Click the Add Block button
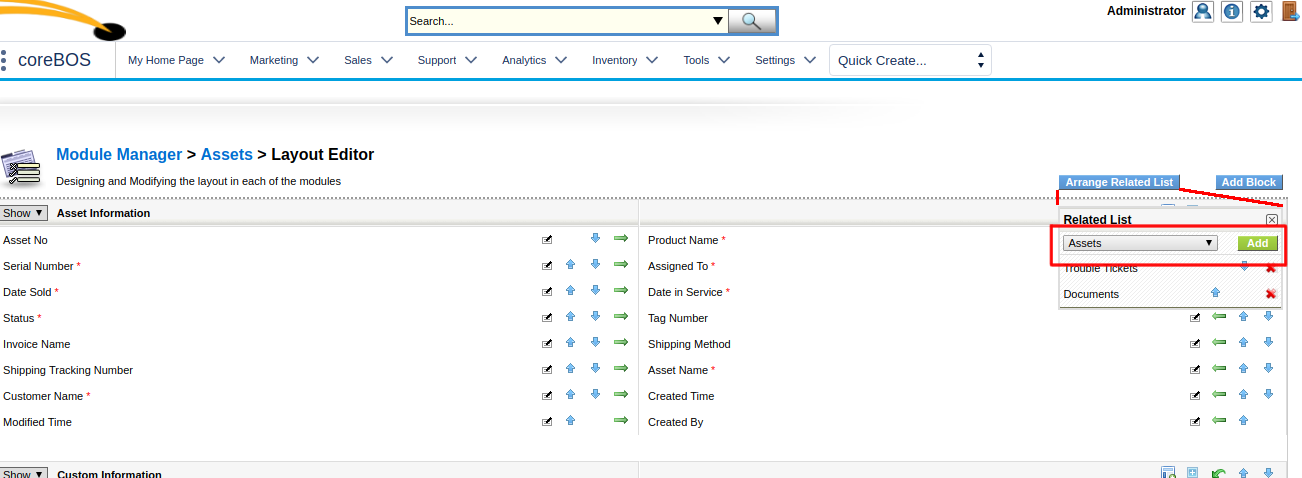This screenshot has width=1302, height=478. (1249, 182)
